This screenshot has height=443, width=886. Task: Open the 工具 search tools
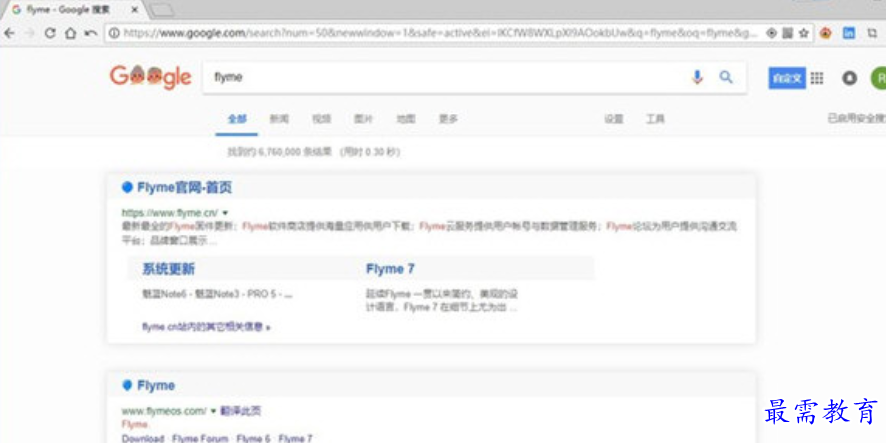tap(655, 119)
